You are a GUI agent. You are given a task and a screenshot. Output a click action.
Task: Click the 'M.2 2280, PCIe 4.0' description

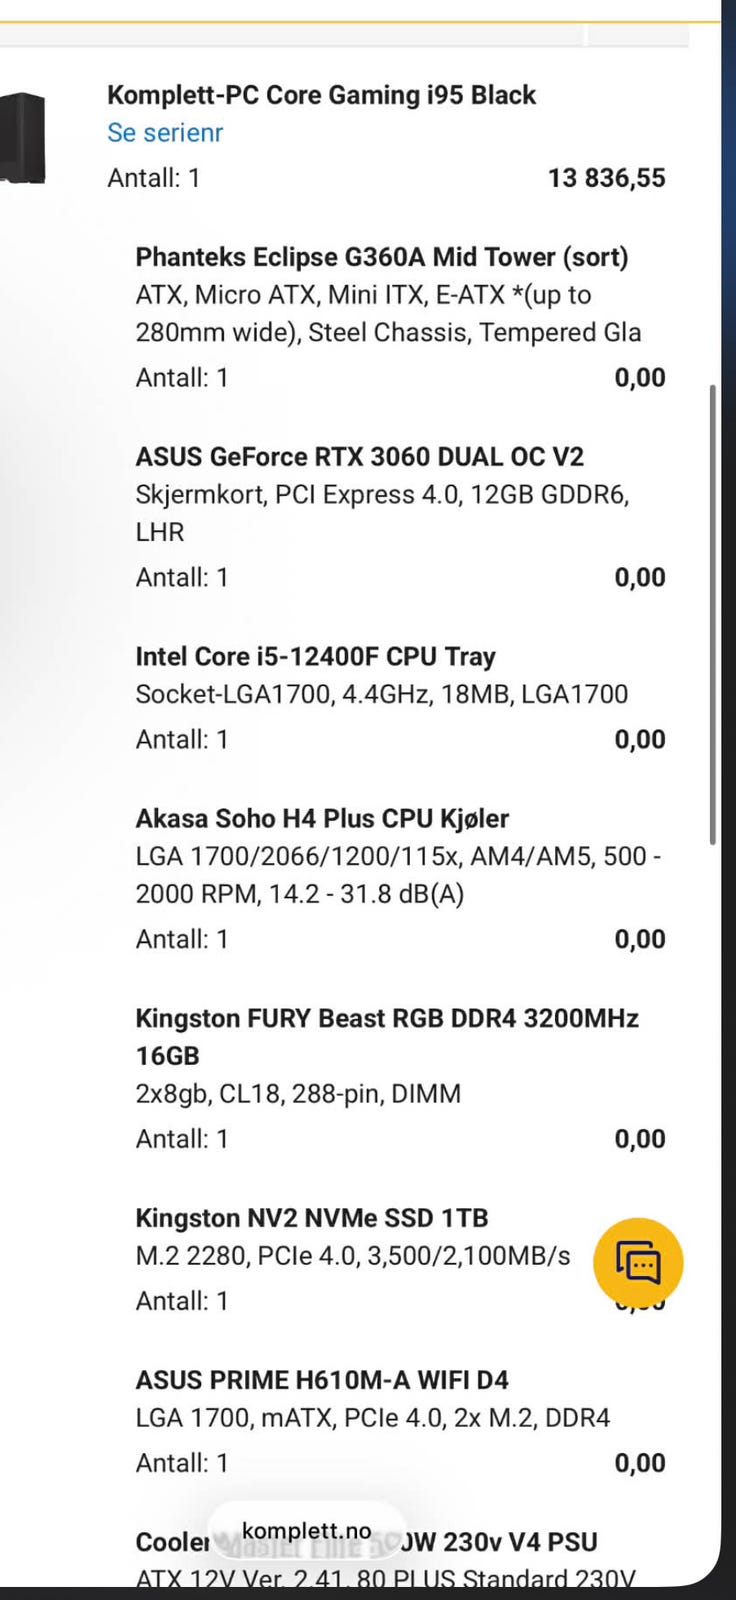pos(352,1257)
